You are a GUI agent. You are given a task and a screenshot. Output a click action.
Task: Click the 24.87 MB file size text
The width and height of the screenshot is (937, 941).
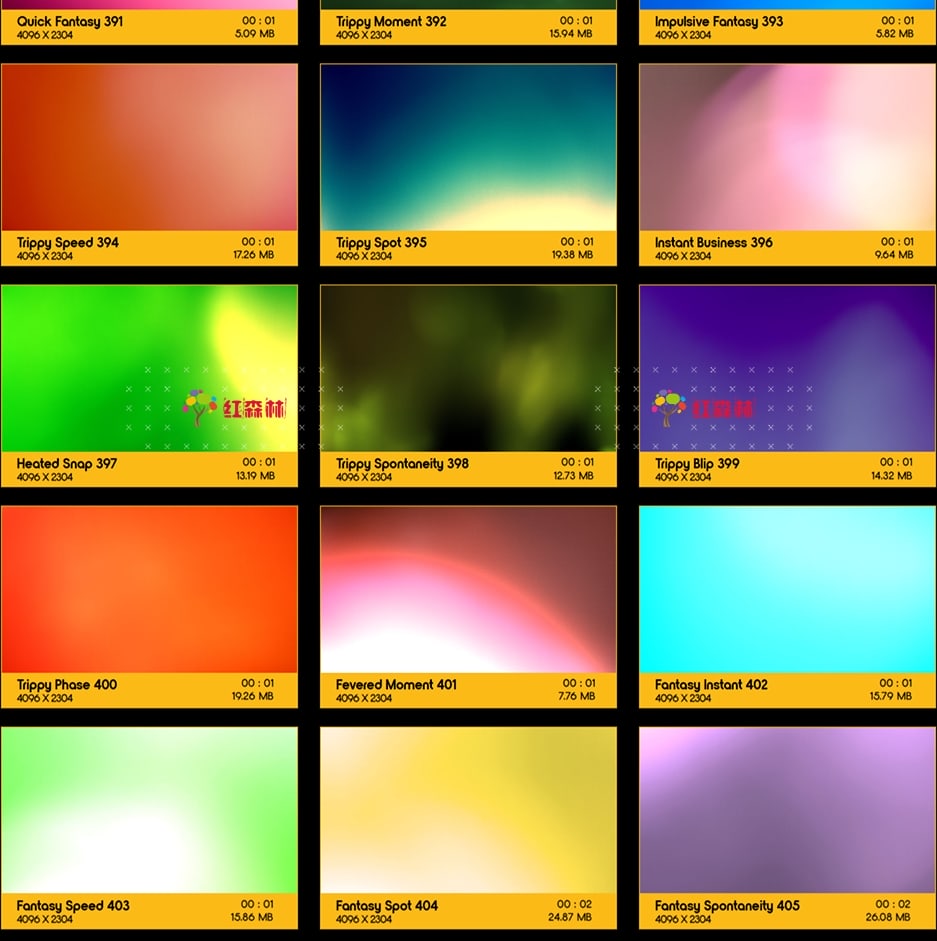click(570, 917)
